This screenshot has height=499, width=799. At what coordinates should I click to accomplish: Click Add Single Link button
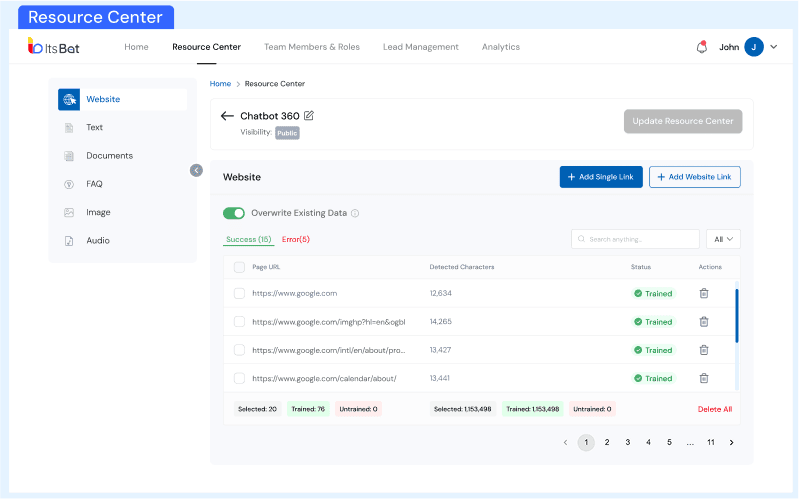pyautogui.click(x=601, y=177)
